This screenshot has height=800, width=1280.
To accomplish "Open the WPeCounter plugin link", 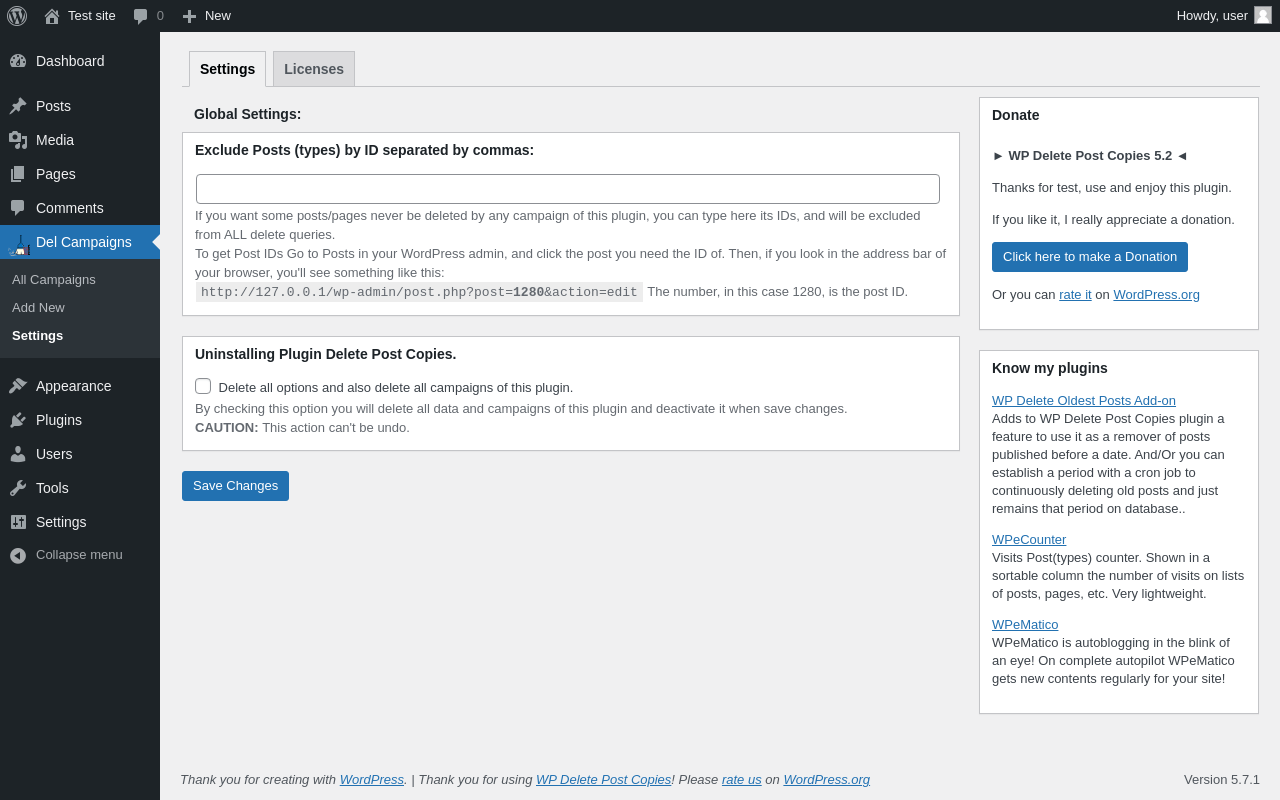I will [x=1029, y=540].
